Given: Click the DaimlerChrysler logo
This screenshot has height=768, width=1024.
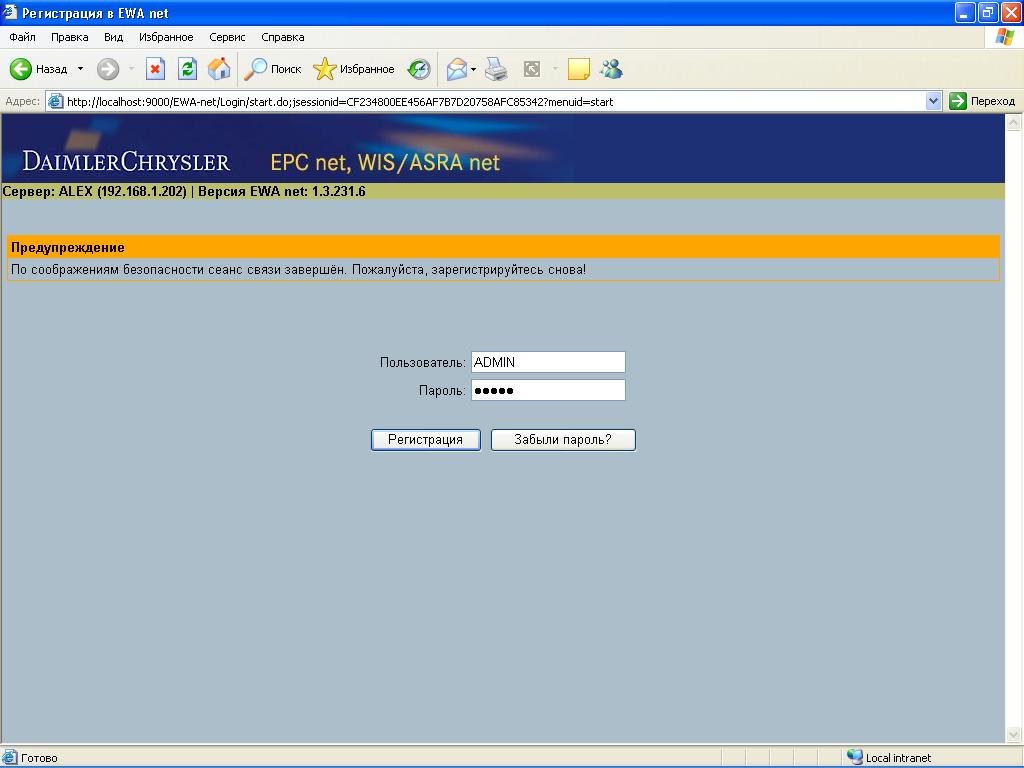Looking at the screenshot, I should pos(126,161).
